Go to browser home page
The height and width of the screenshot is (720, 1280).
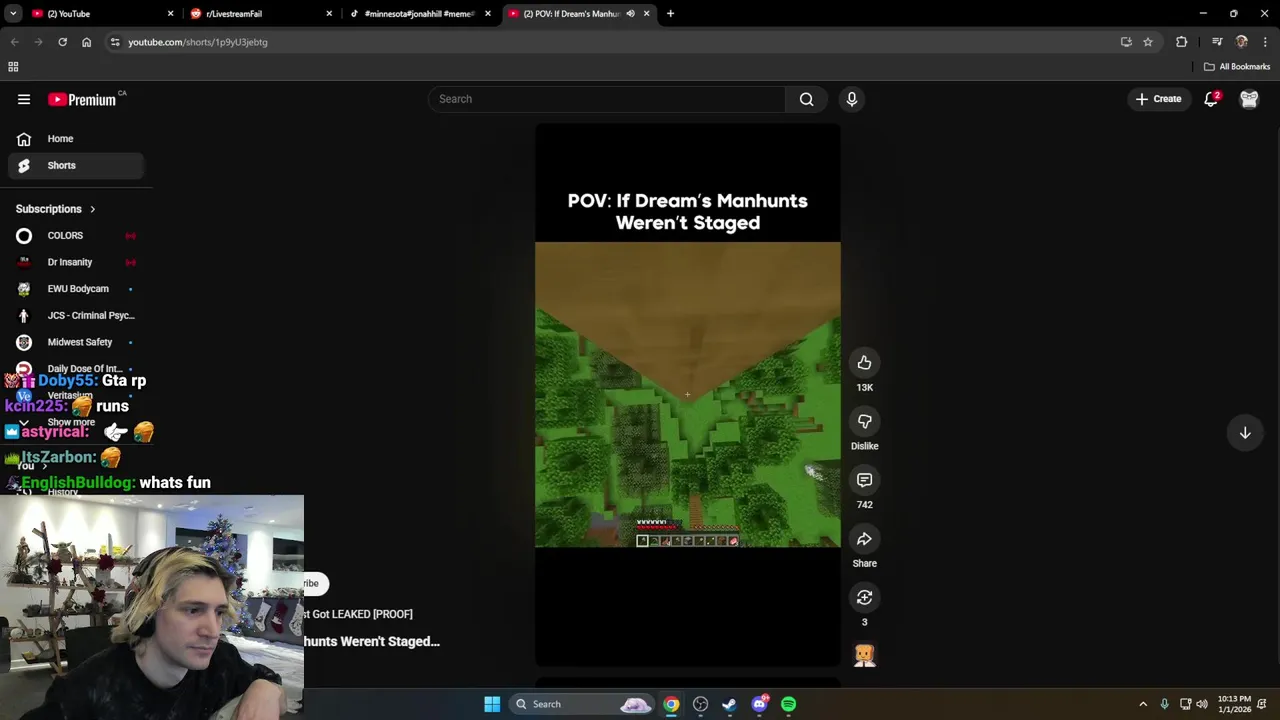click(86, 42)
